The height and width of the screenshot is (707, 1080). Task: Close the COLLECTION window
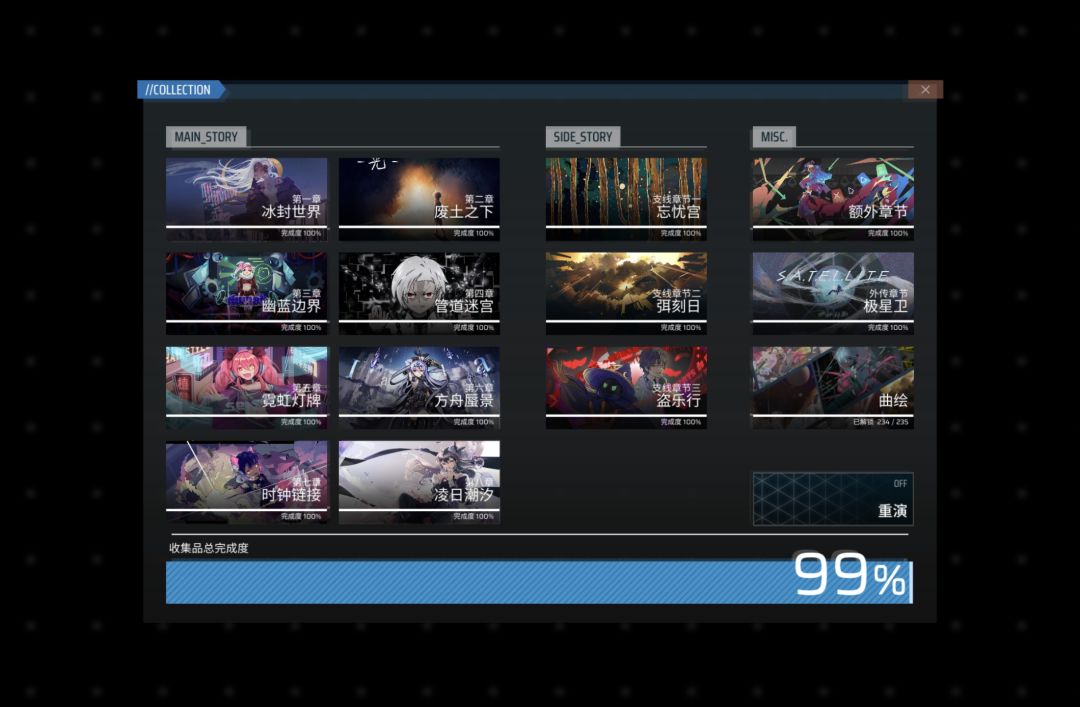pyautogui.click(x=925, y=90)
